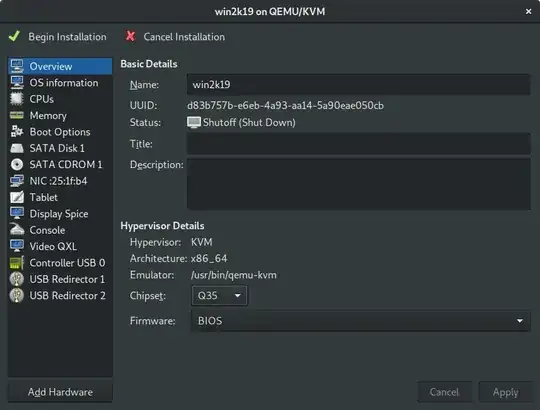Select the Memory module icon
The width and height of the screenshot is (540, 410).
pos(17,115)
